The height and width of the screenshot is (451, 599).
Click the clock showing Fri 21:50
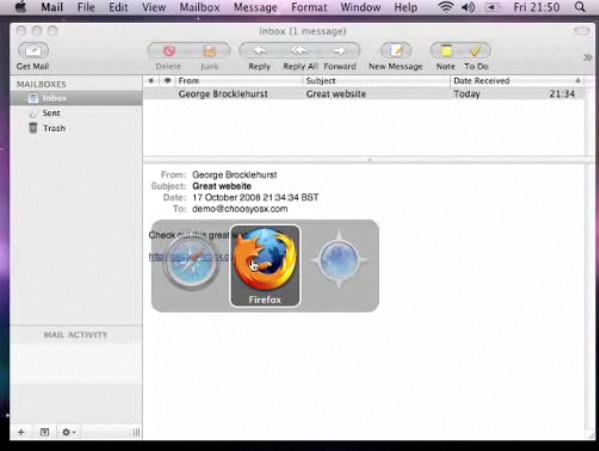[x=536, y=7]
